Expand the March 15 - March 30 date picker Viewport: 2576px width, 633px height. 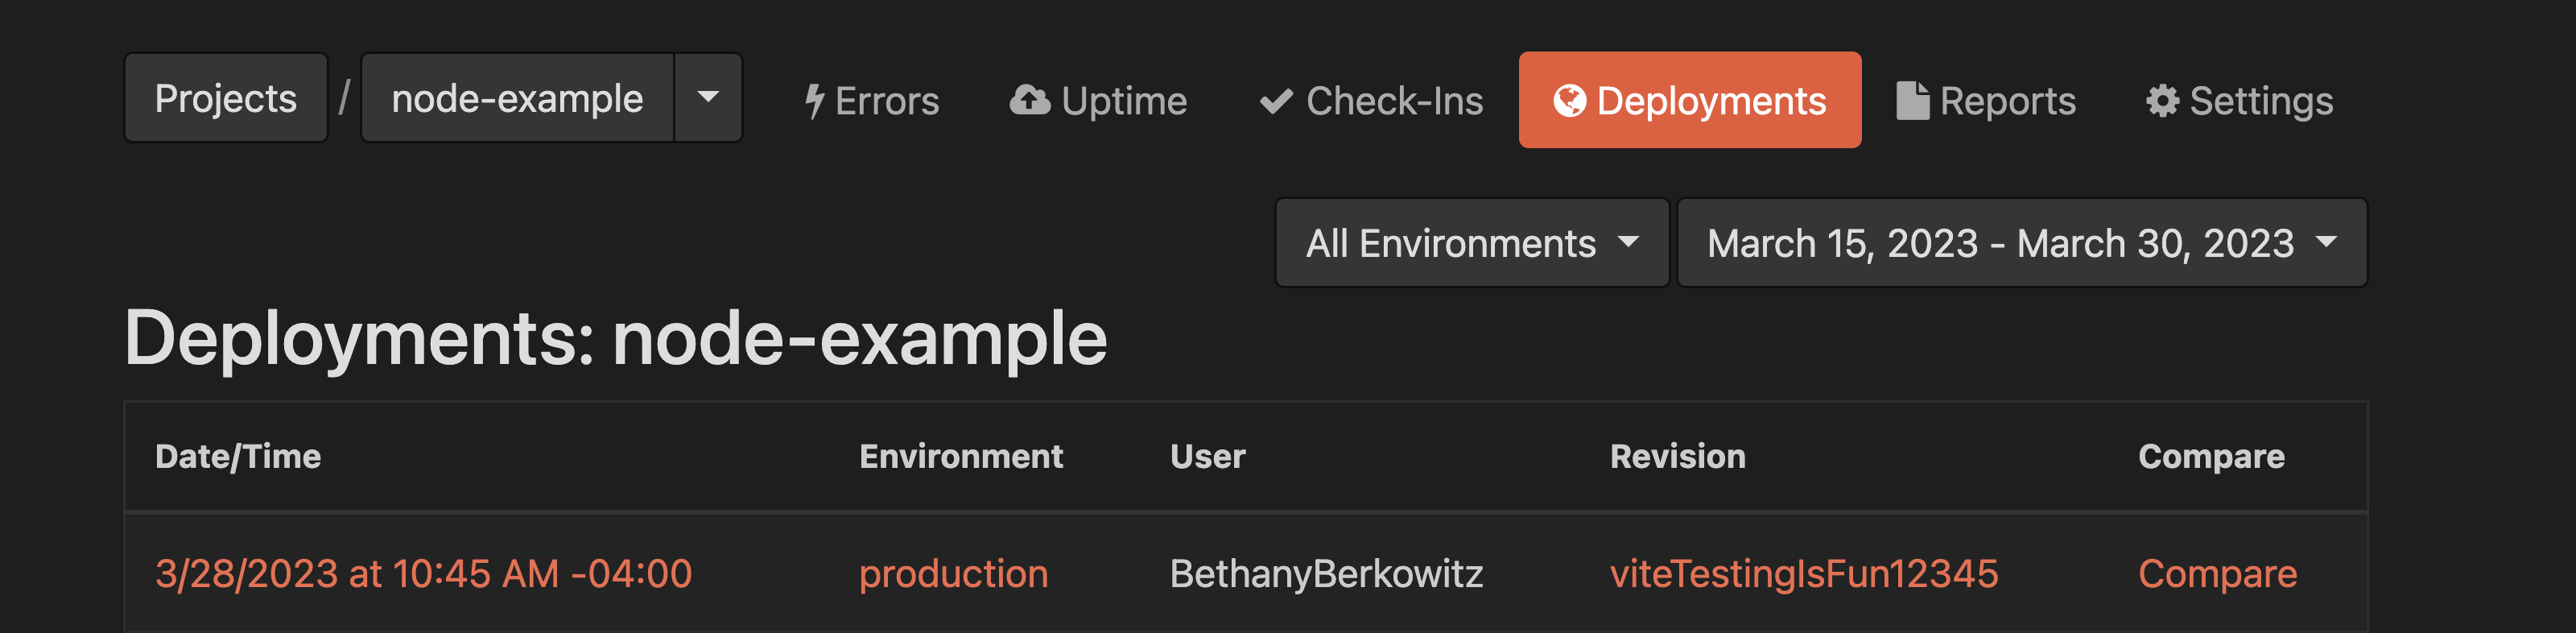(2021, 242)
